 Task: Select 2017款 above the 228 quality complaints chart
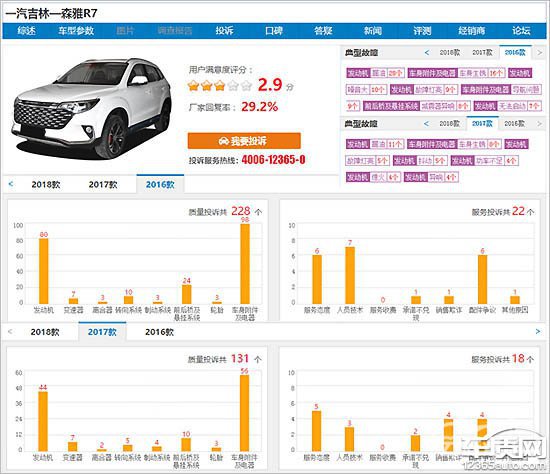(x=103, y=185)
